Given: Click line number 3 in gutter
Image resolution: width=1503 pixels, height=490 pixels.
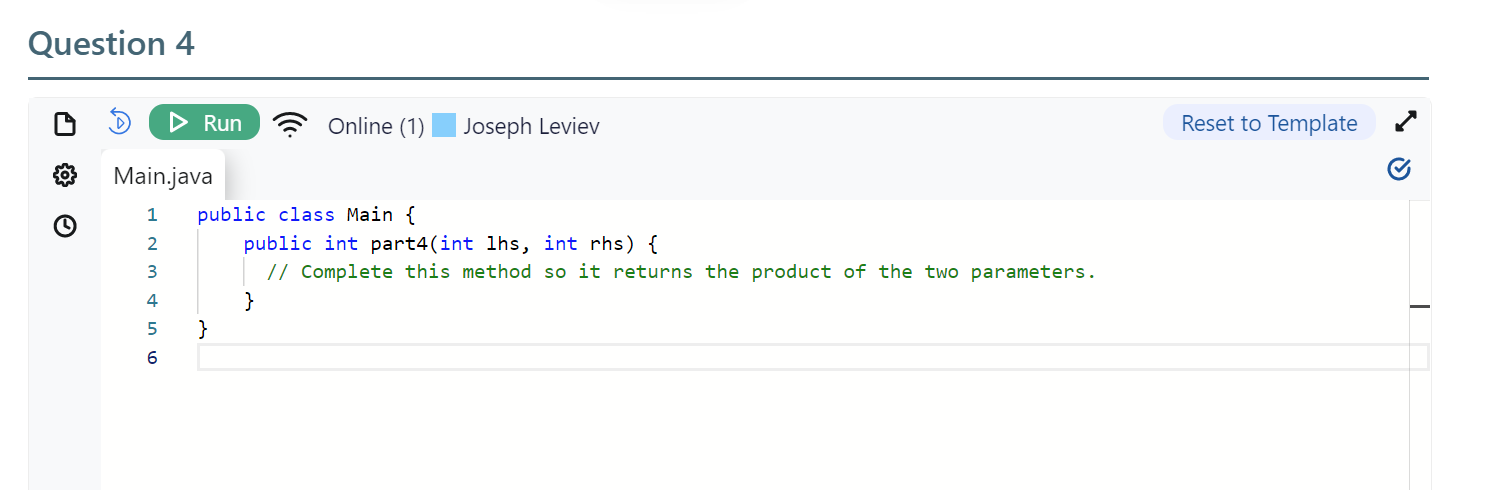Looking at the screenshot, I should (x=152, y=271).
